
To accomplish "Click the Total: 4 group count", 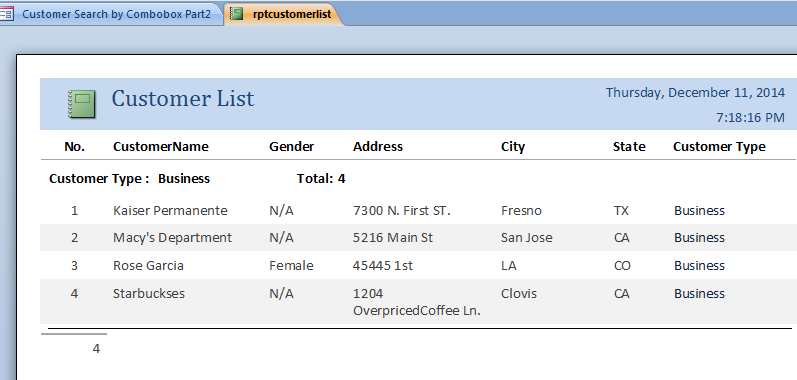I will tap(321, 179).
